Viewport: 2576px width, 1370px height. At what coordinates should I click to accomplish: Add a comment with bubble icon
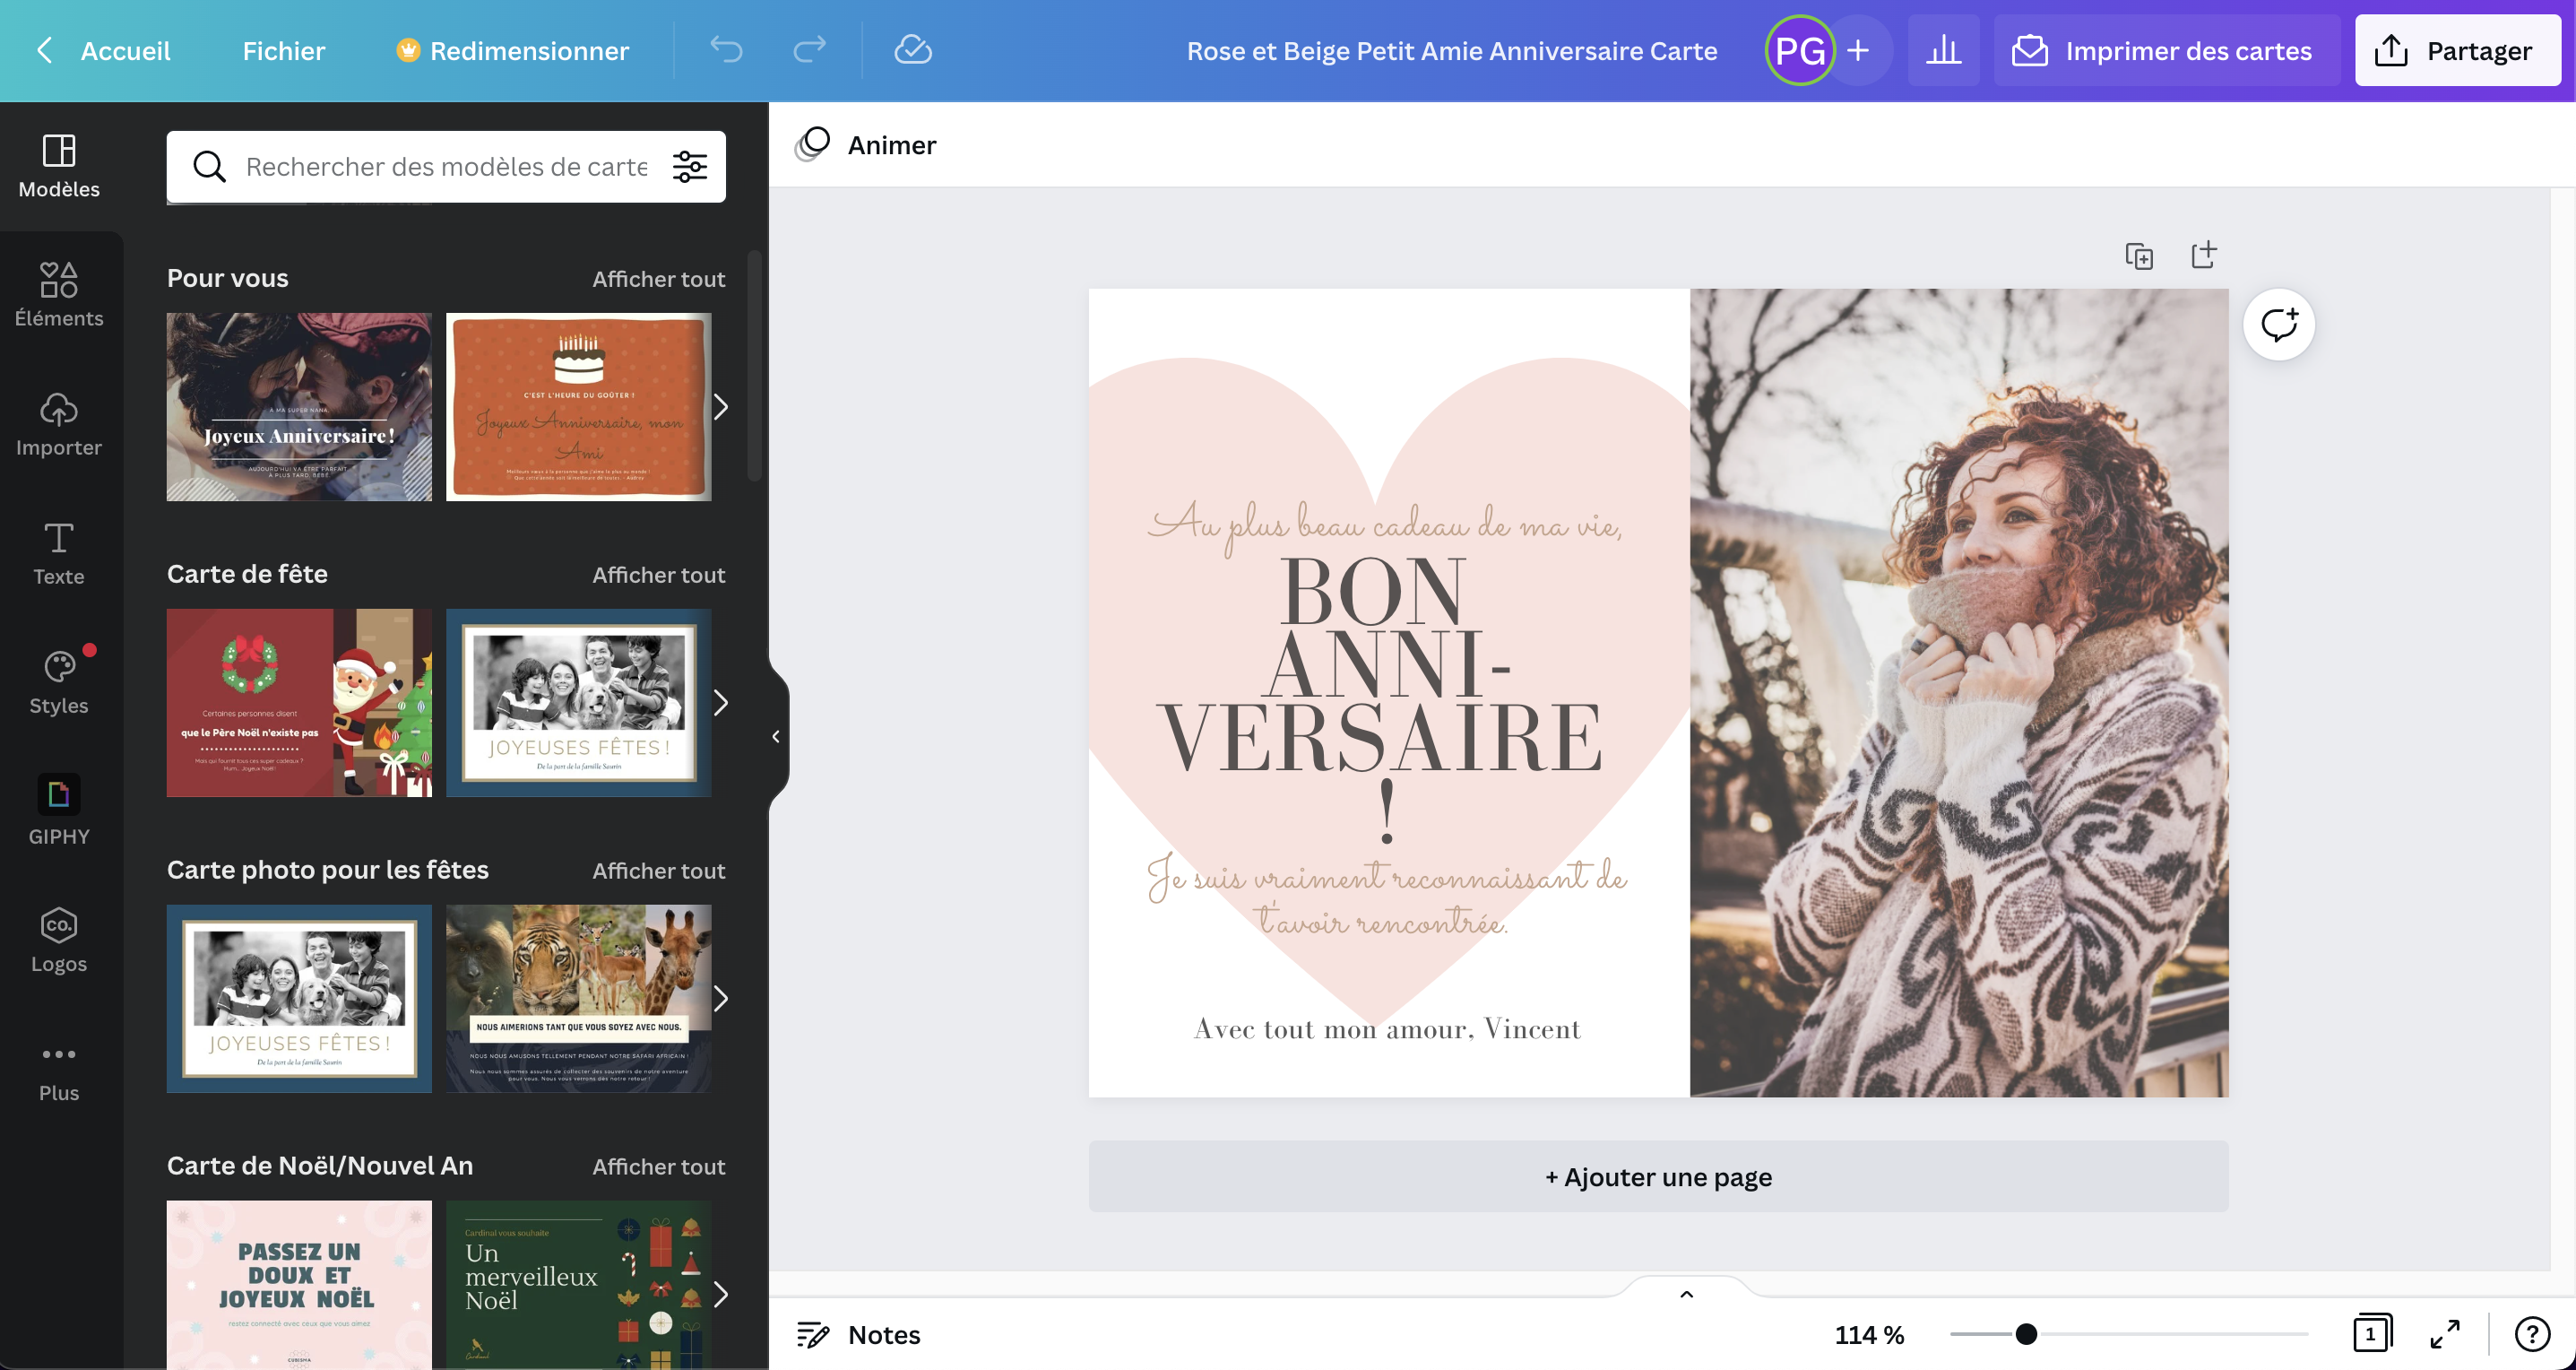pyautogui.click(x=2279, y=325)
